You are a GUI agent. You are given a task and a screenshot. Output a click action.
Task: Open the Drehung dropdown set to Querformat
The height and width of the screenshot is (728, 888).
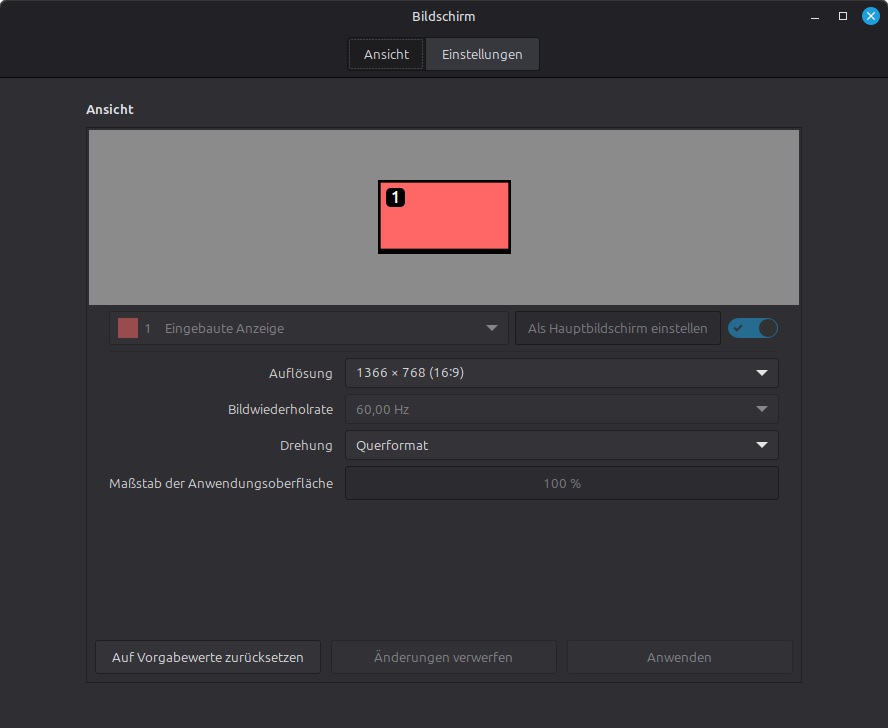click(561, 445)
